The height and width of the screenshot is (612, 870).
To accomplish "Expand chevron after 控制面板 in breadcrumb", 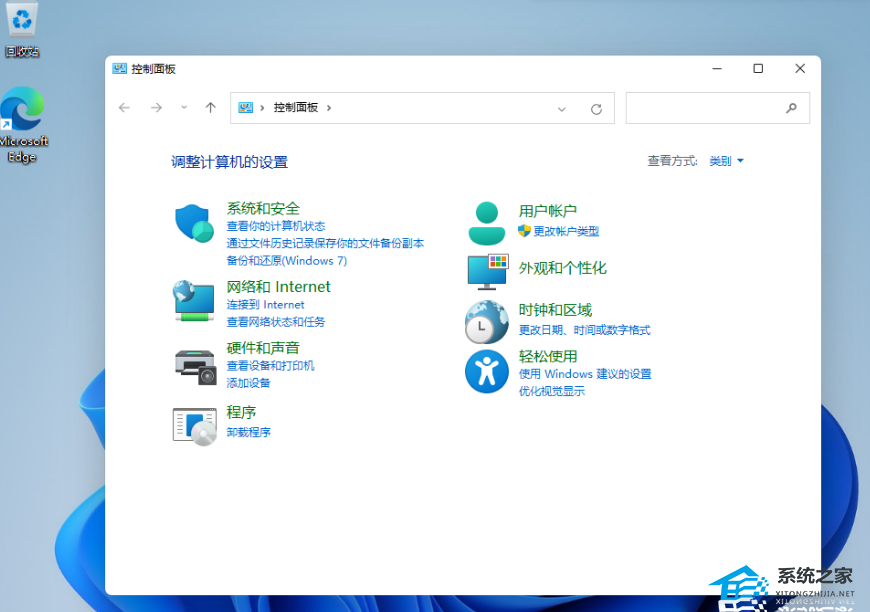I will (x=328, y=108).
